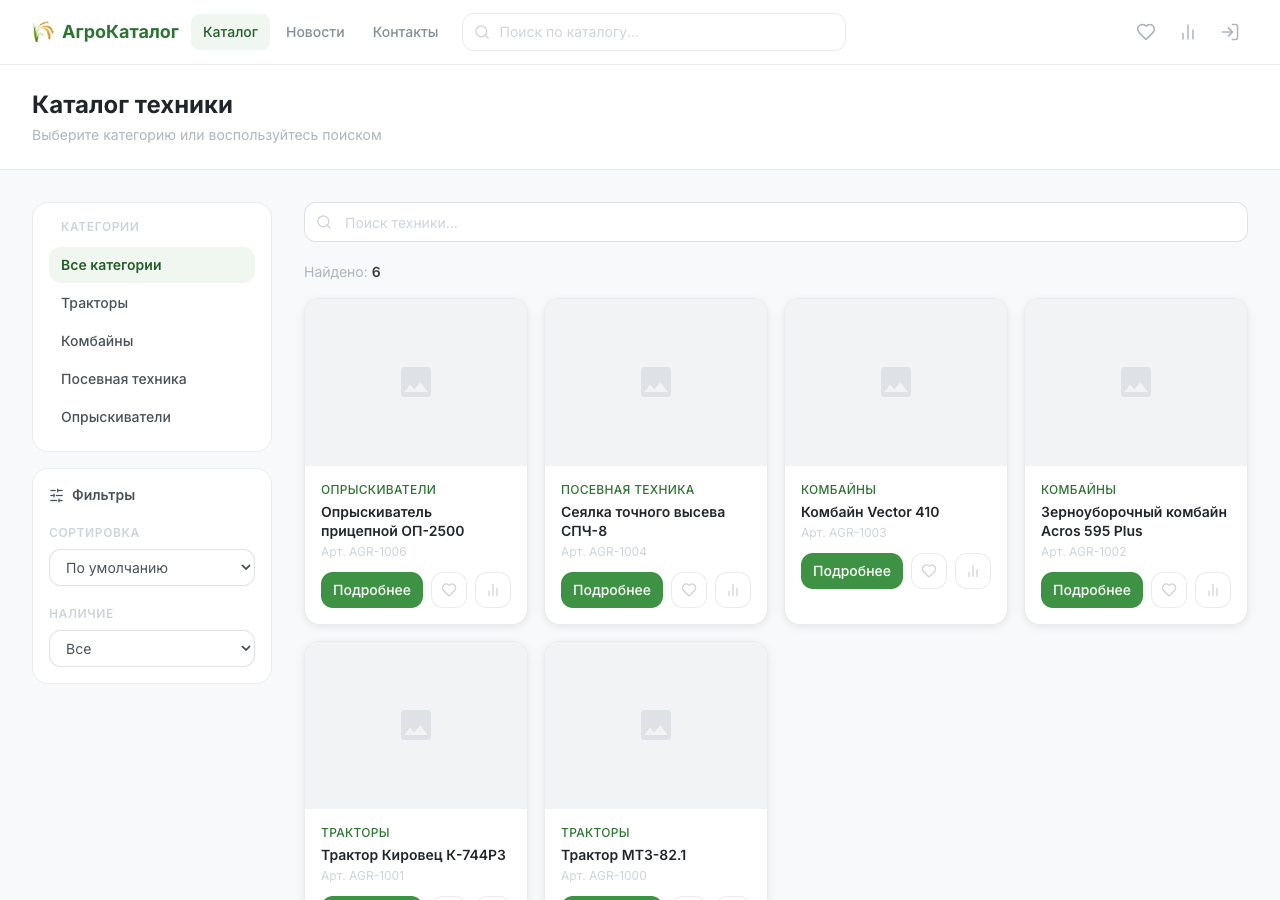Click the ОПРЫСКИВАТЕЛИ label on ОП-2500 card

point(378,490)
